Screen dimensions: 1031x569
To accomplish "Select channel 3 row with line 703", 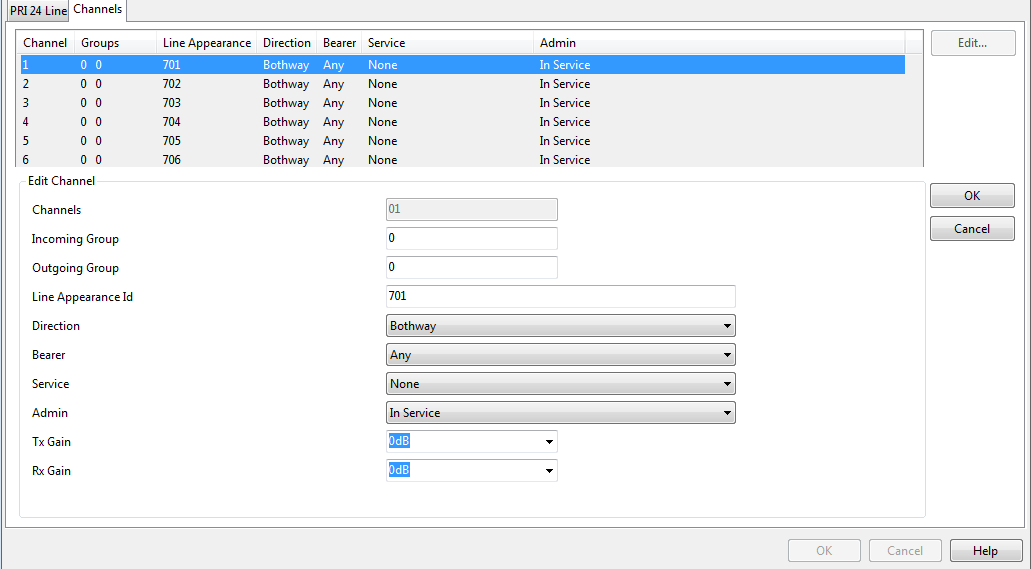I will (461, 103).
